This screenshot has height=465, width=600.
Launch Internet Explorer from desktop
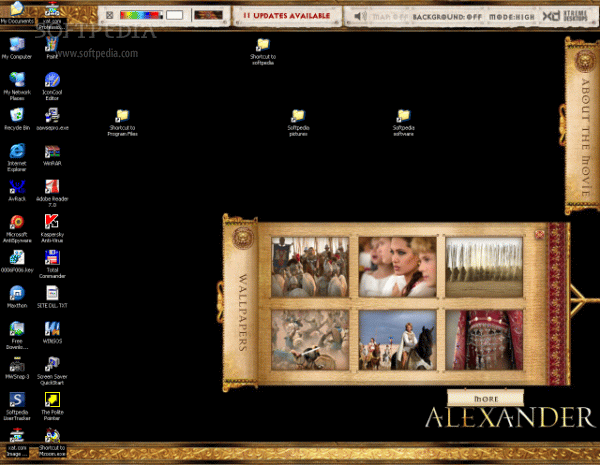click(x=17, y=158)
